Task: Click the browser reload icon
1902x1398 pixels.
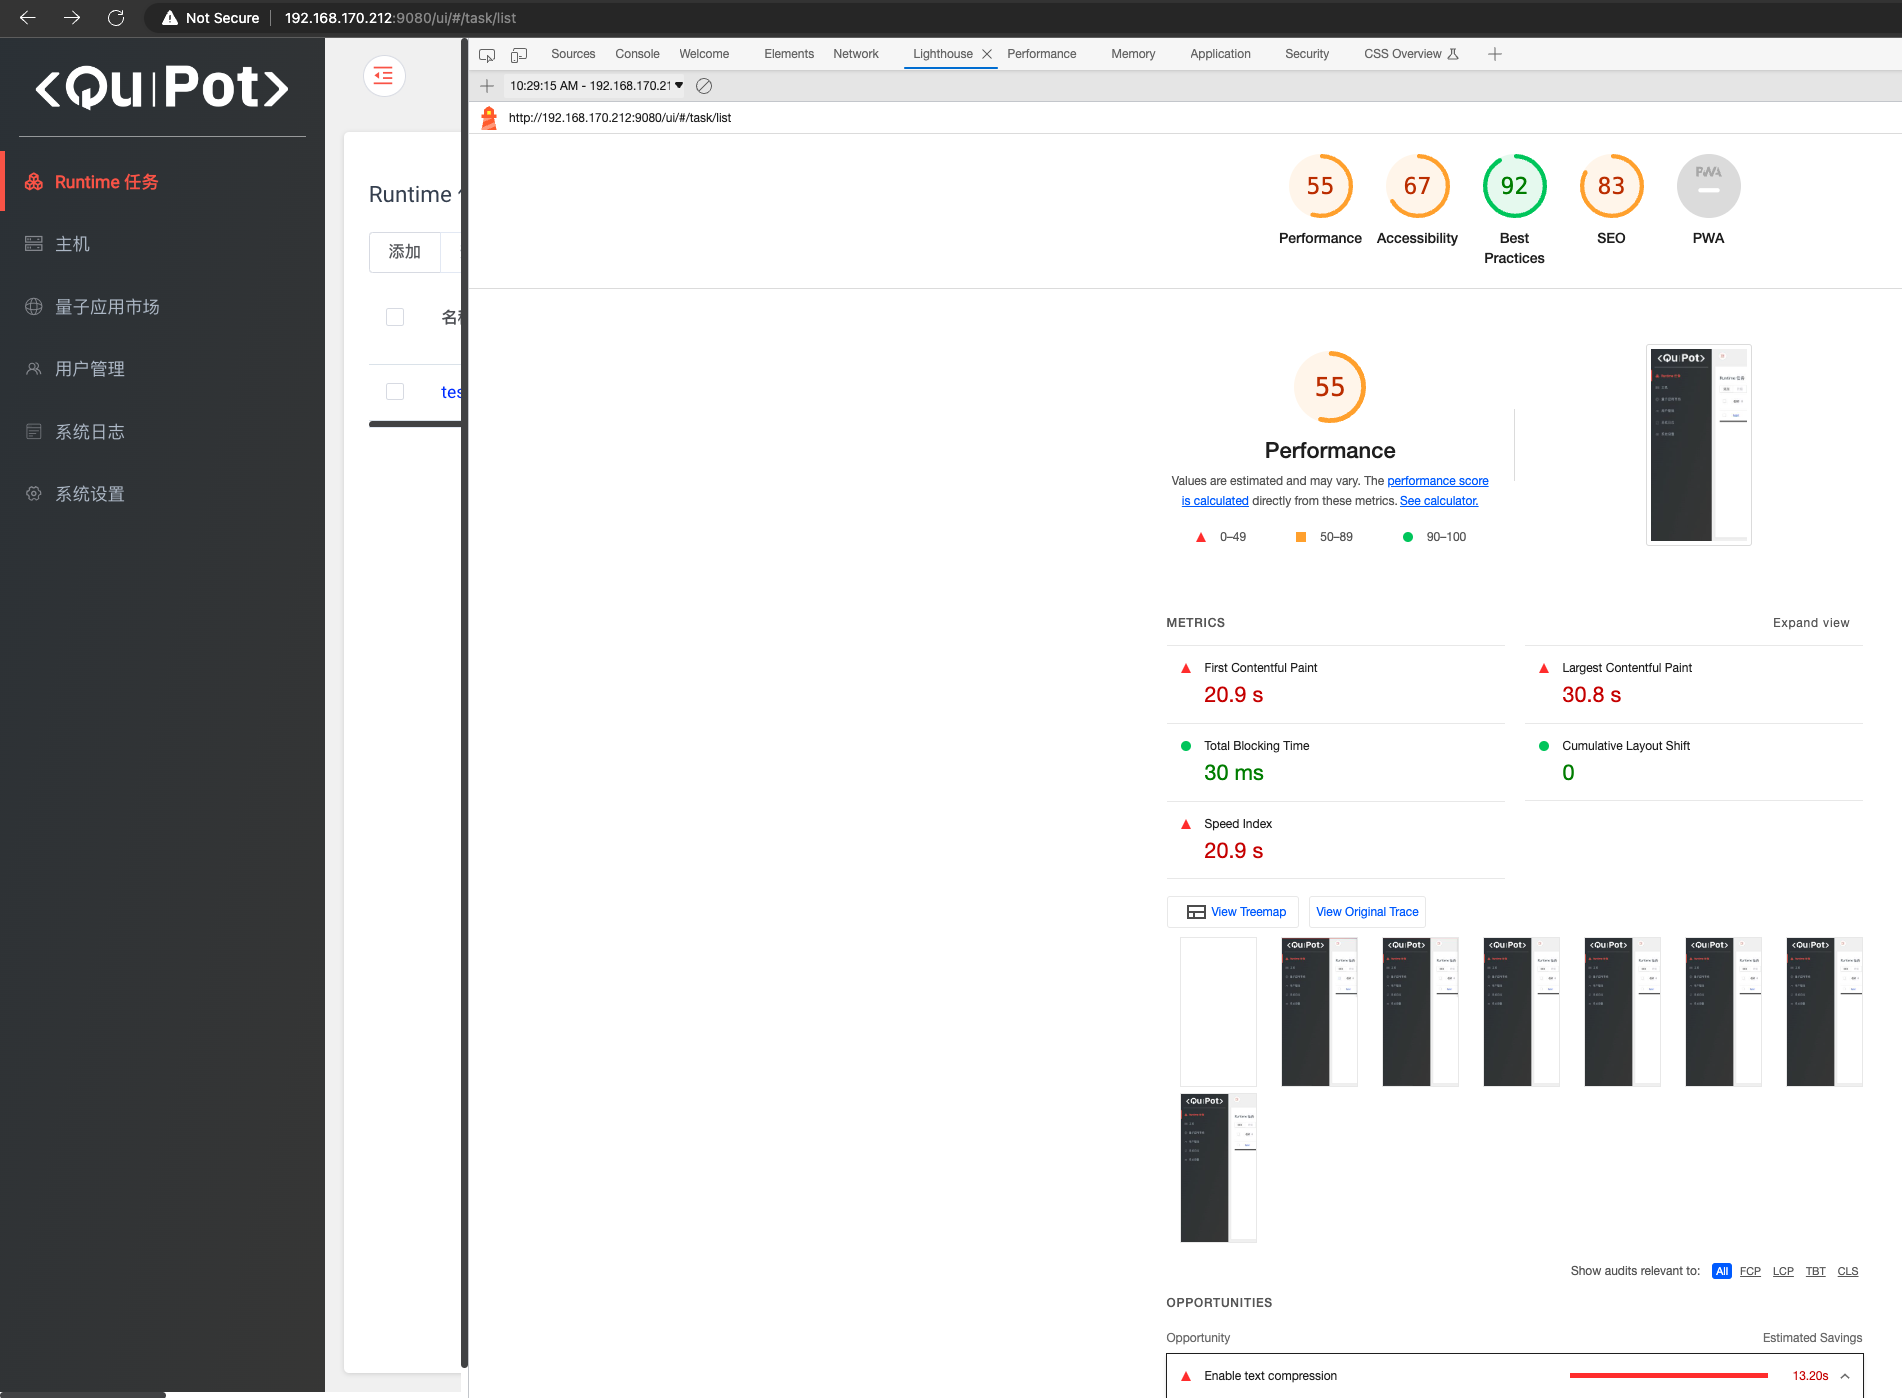Action: pyautogui.click(x=116, y=18)
